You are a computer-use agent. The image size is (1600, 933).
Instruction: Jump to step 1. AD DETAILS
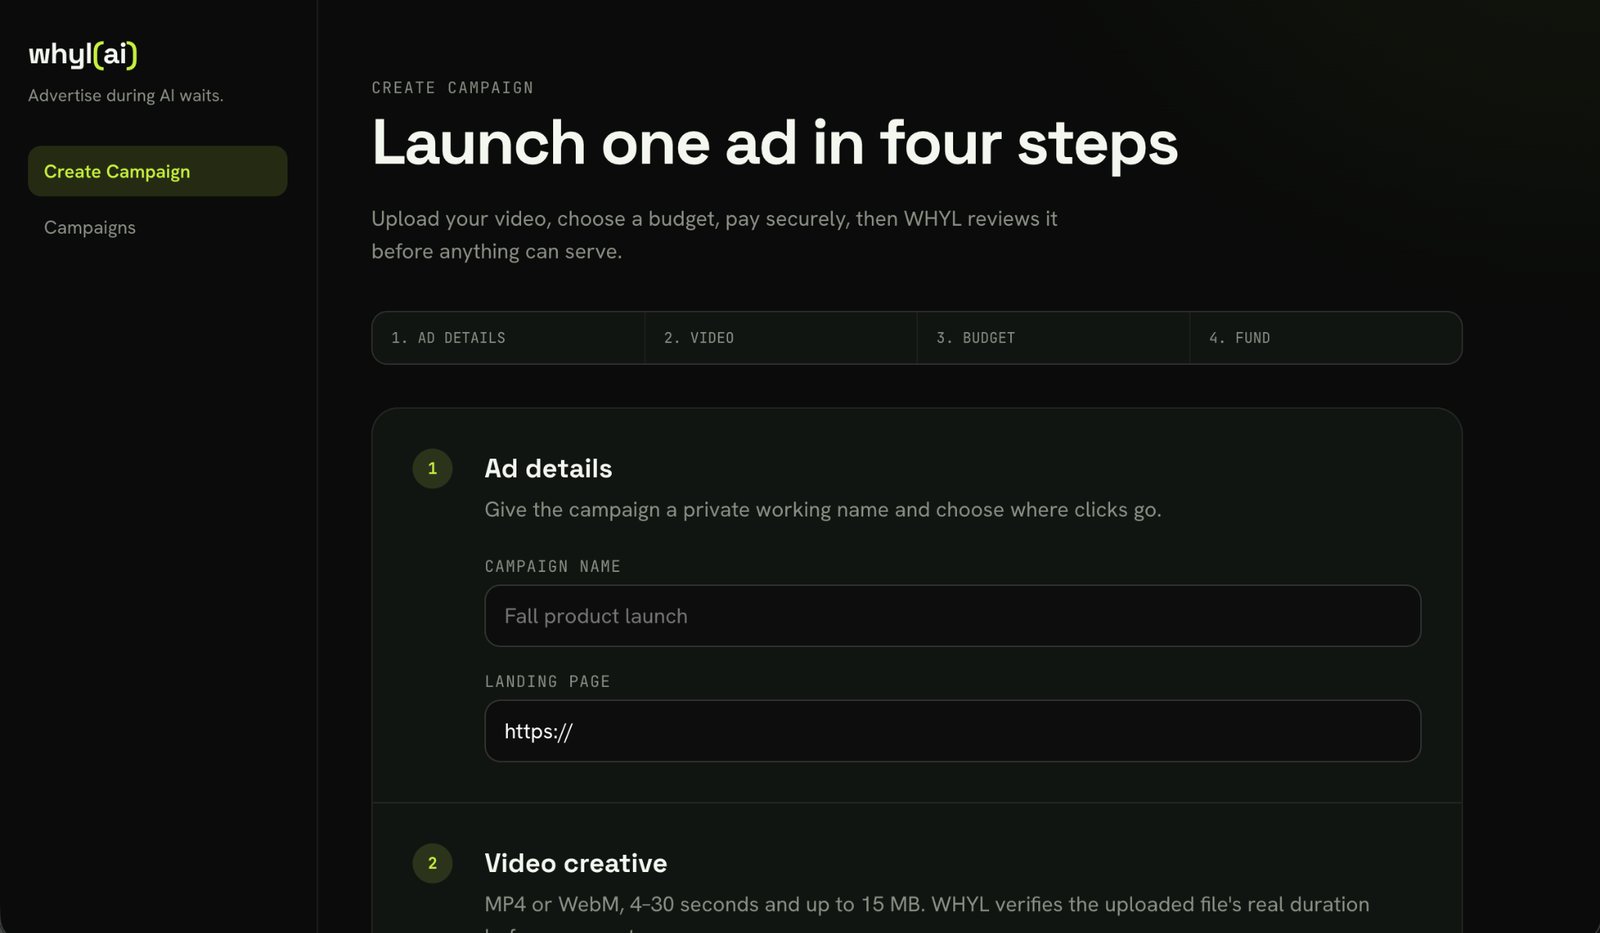tap(508, 338)
